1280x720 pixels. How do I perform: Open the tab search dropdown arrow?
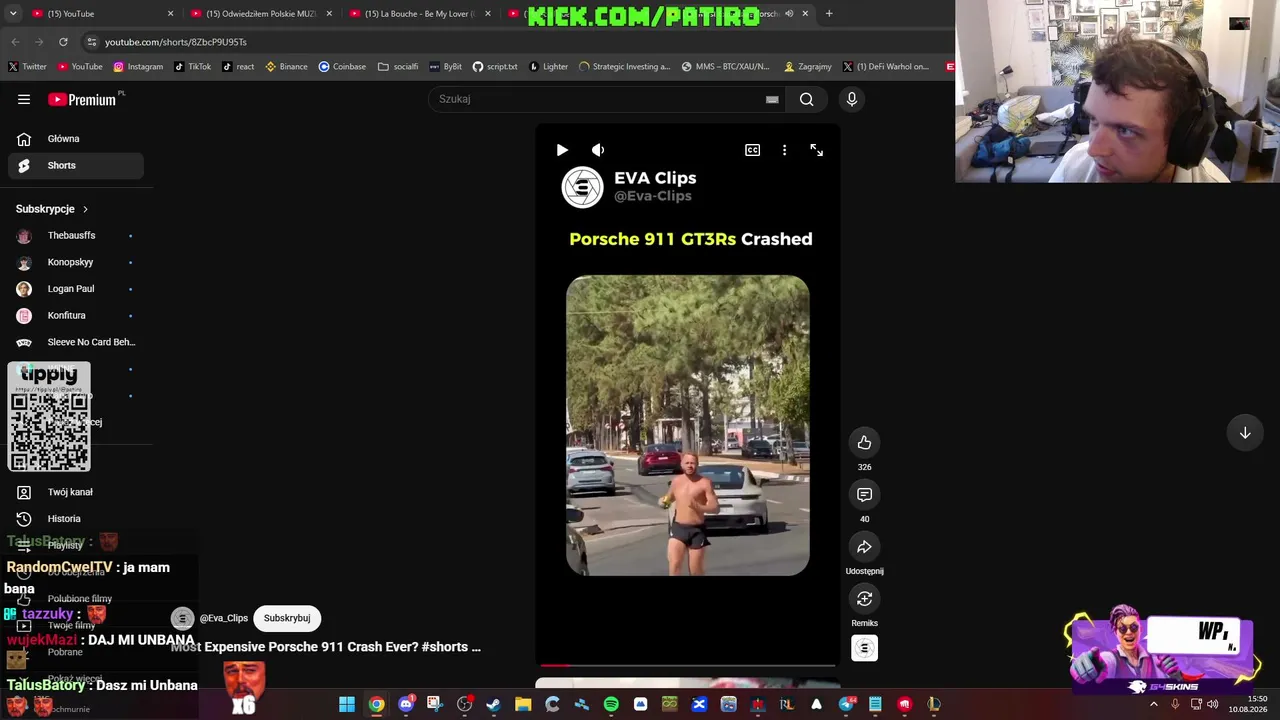[13, 14]
